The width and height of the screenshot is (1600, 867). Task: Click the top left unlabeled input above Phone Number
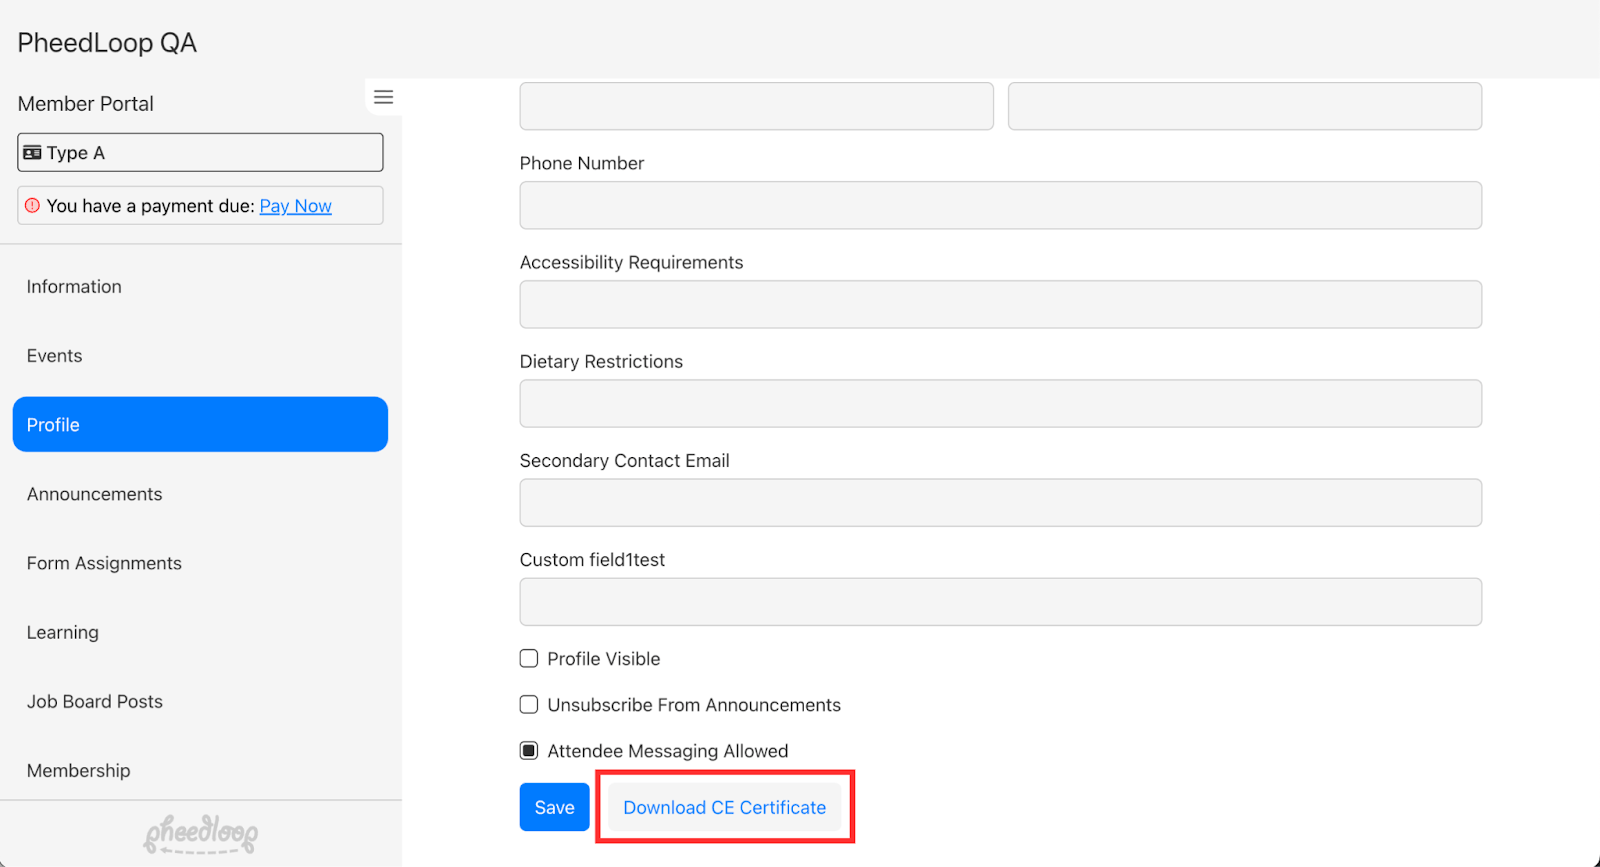757,106
